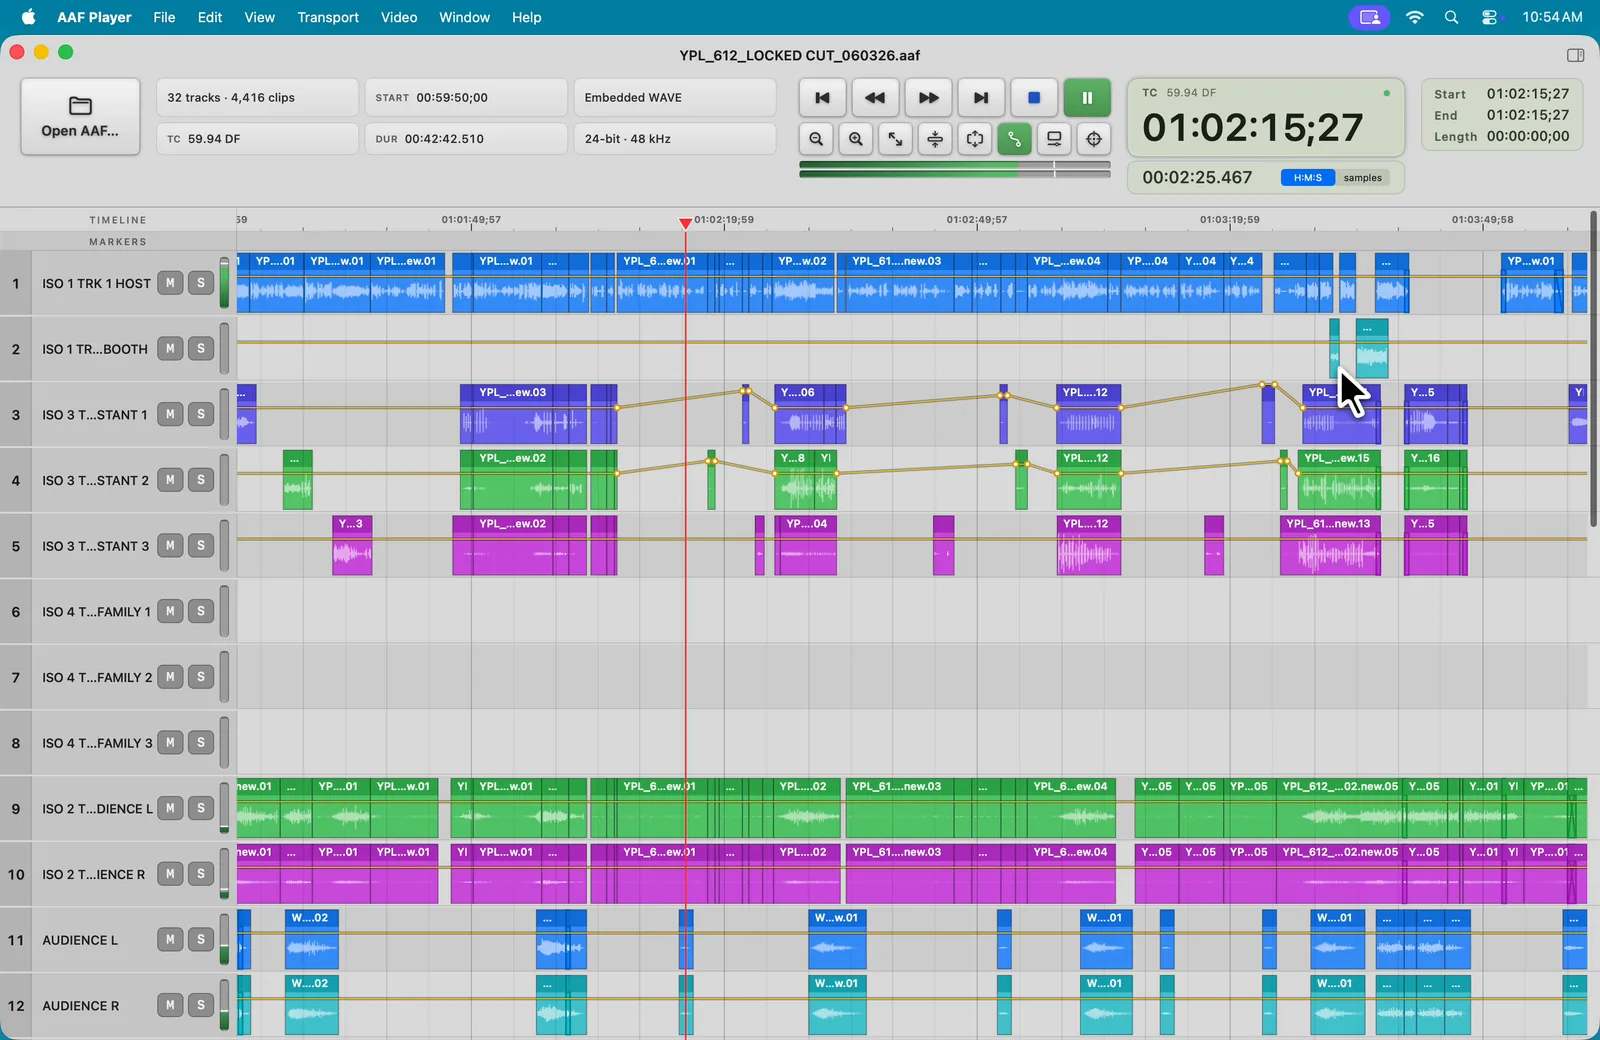This screenshot has width=1600, height=1040.
Task: Mute the AUDIENCE L track
Action: click(170, 940)
